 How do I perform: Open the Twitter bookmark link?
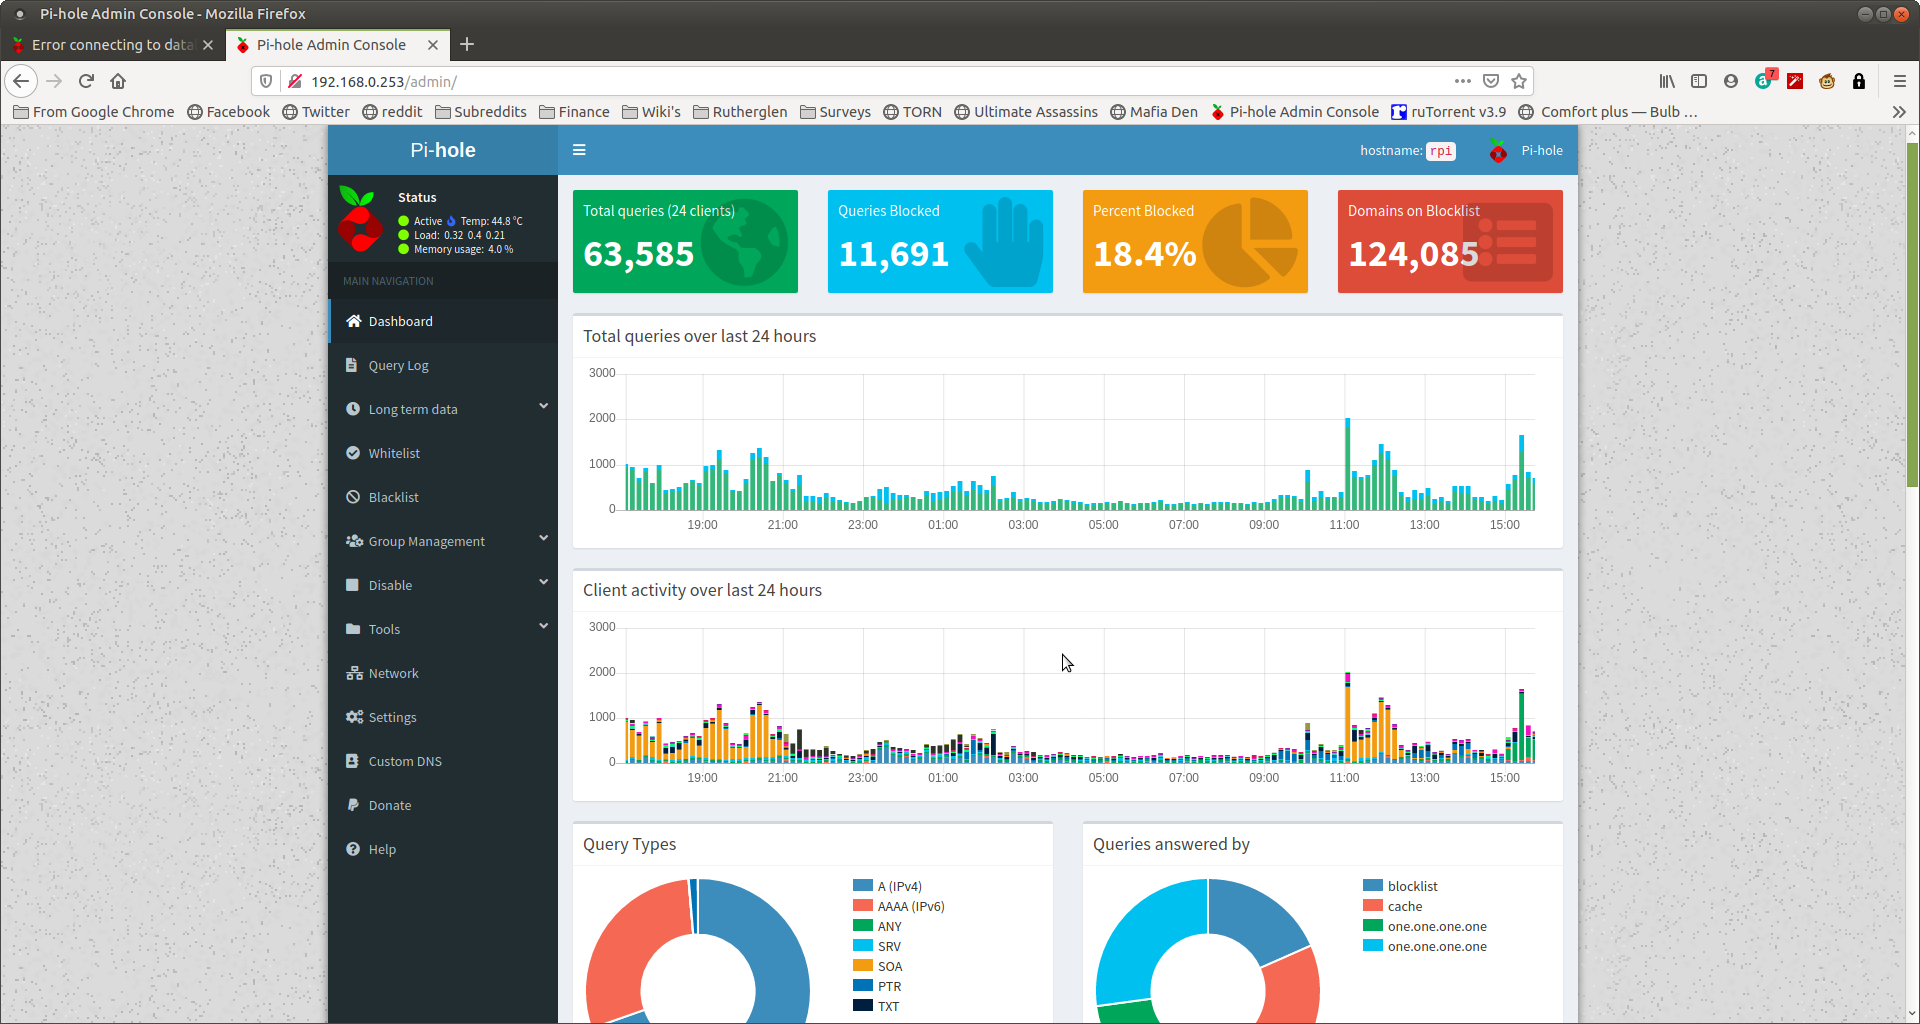pos(316,112)
